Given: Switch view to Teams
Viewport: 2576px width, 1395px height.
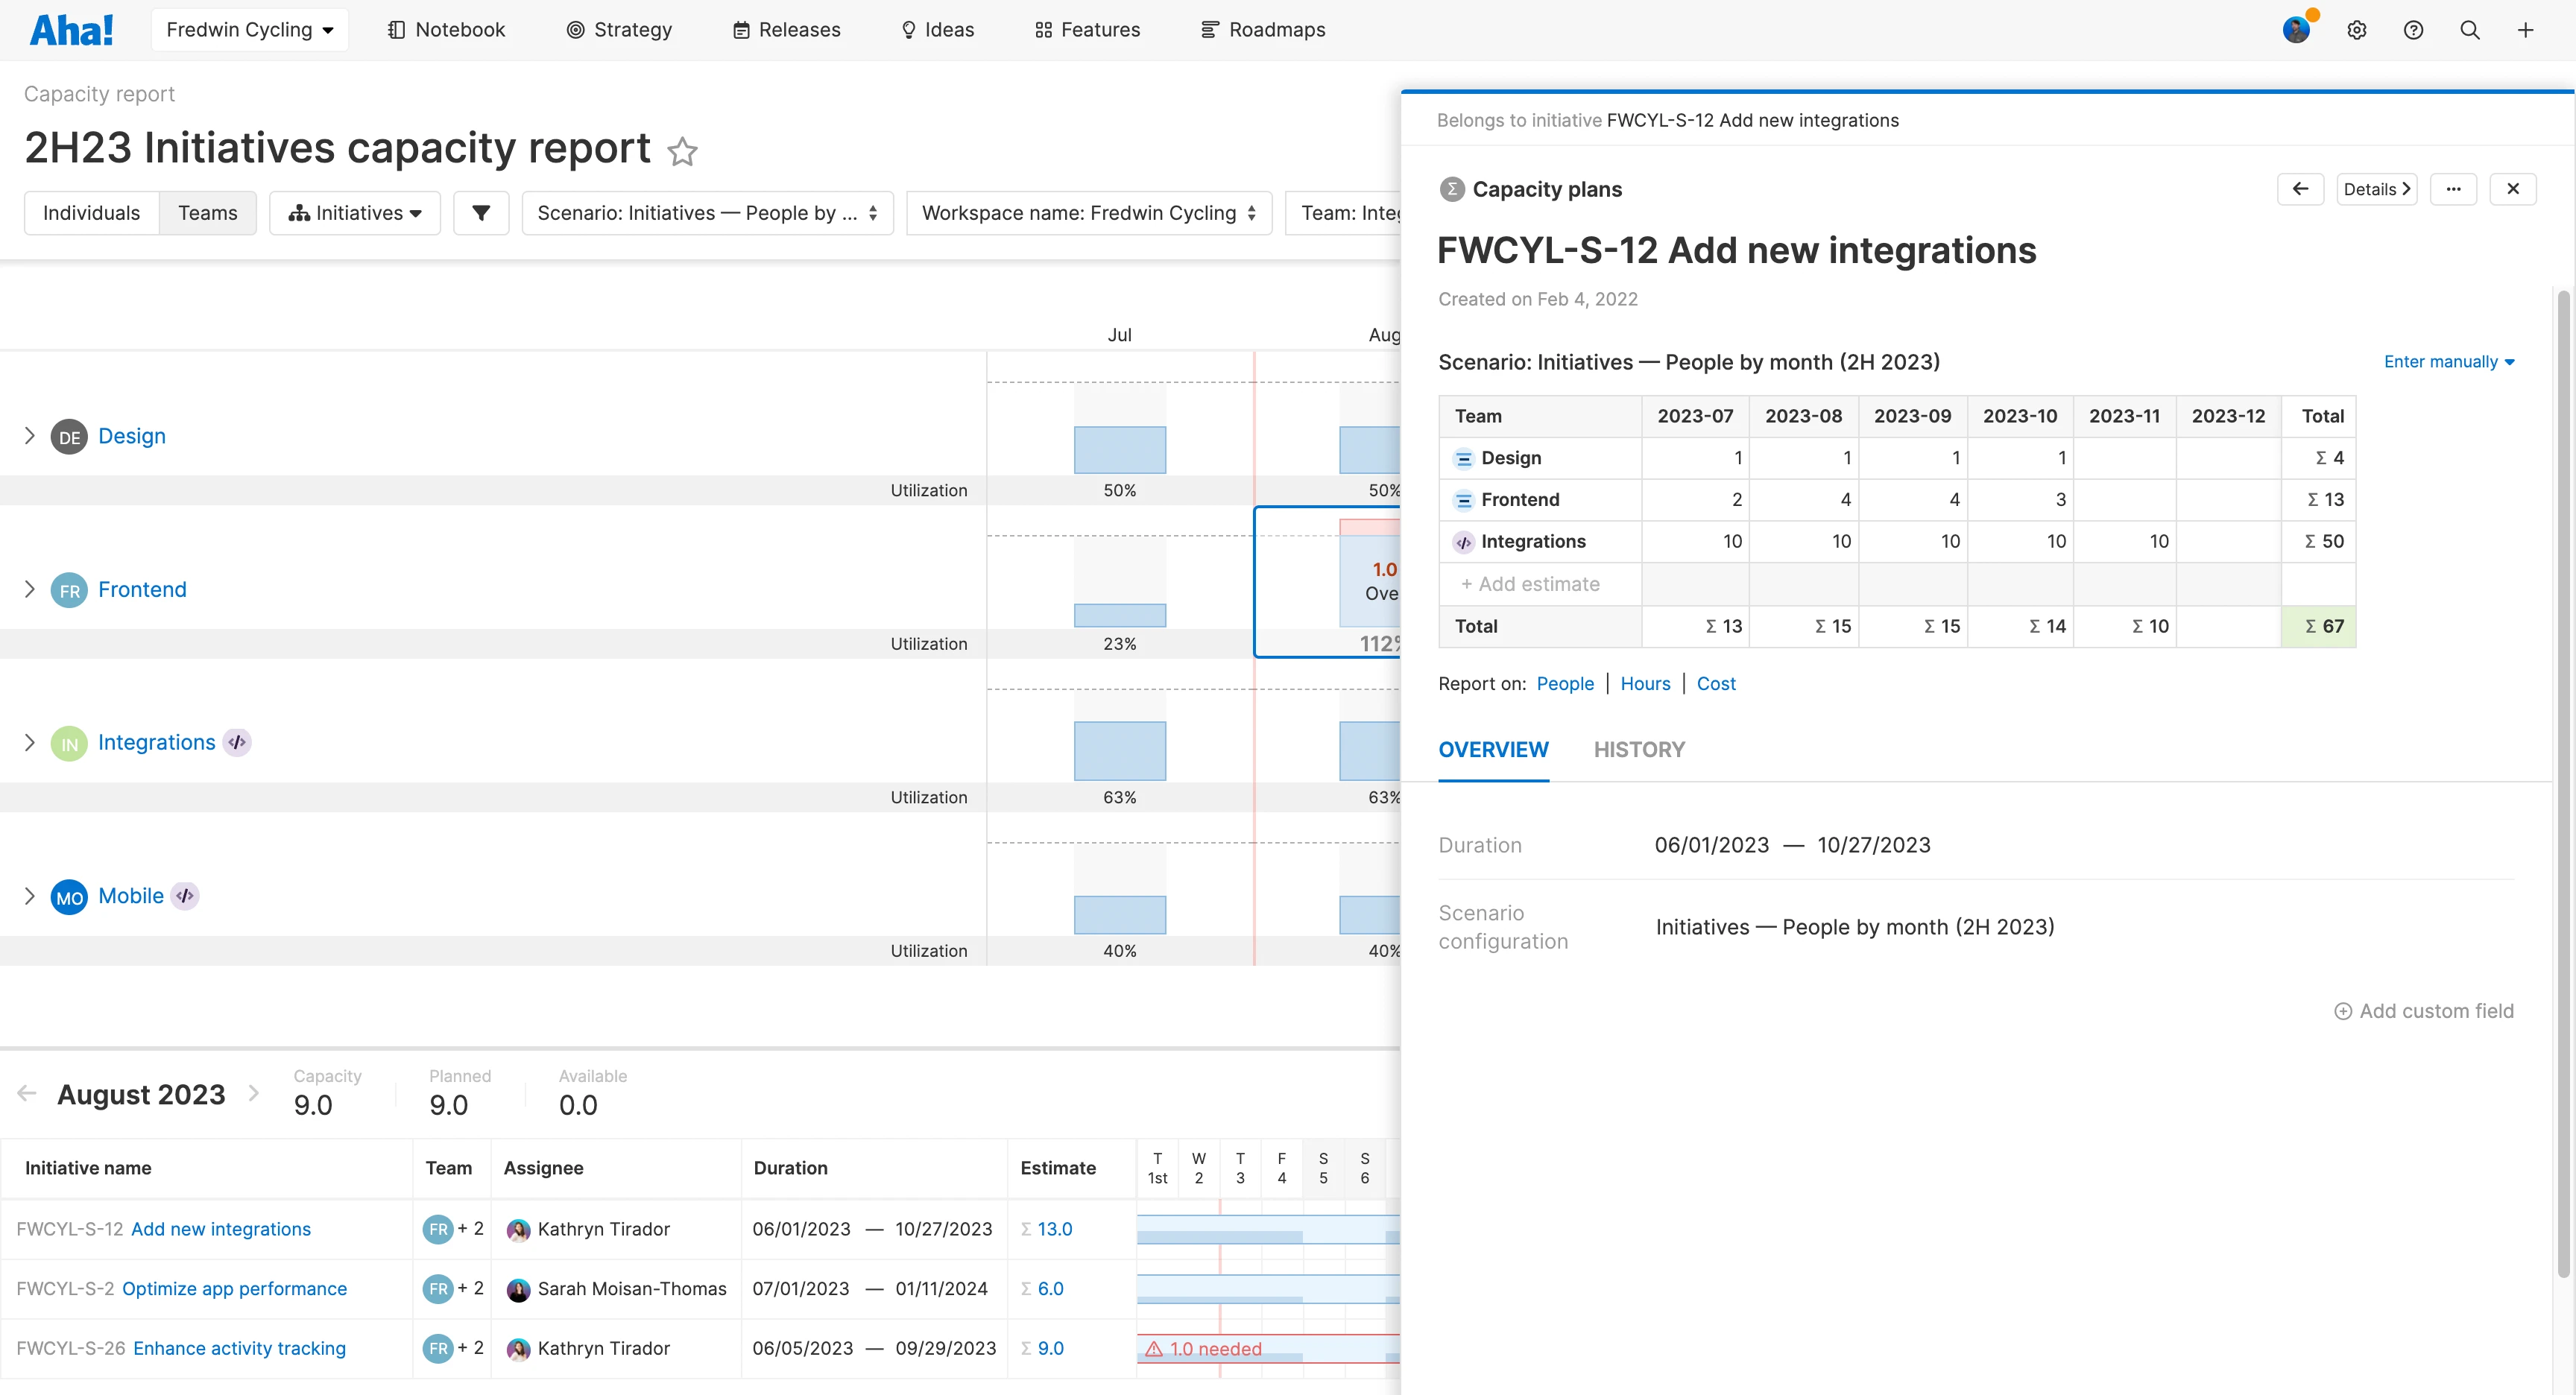Looking at the screenshot, I should tap(207, 213).
